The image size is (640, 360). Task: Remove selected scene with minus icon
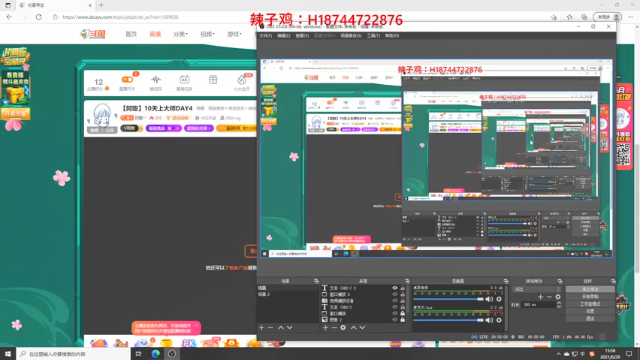coord(270,327)
